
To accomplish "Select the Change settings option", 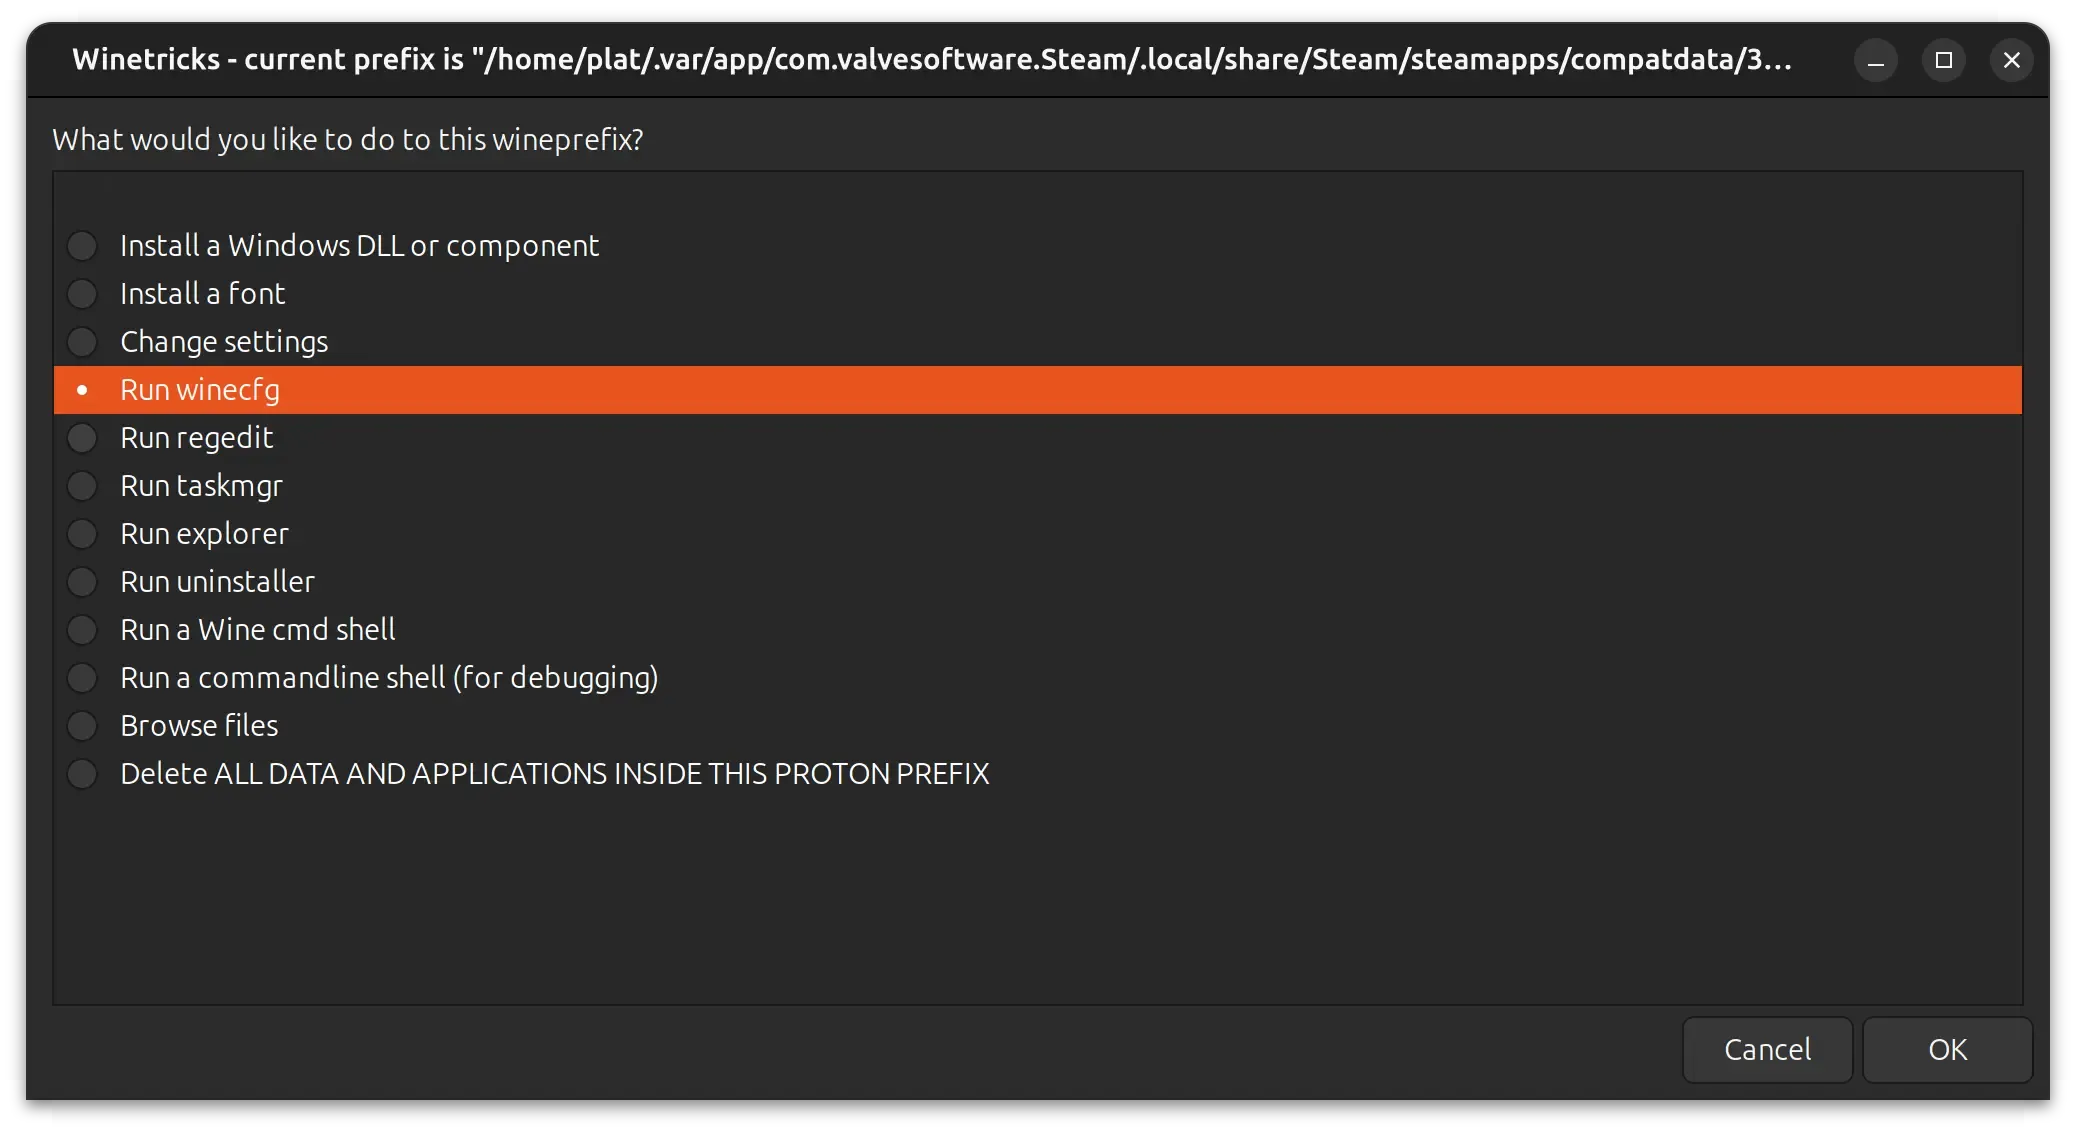I will [82, 342].
